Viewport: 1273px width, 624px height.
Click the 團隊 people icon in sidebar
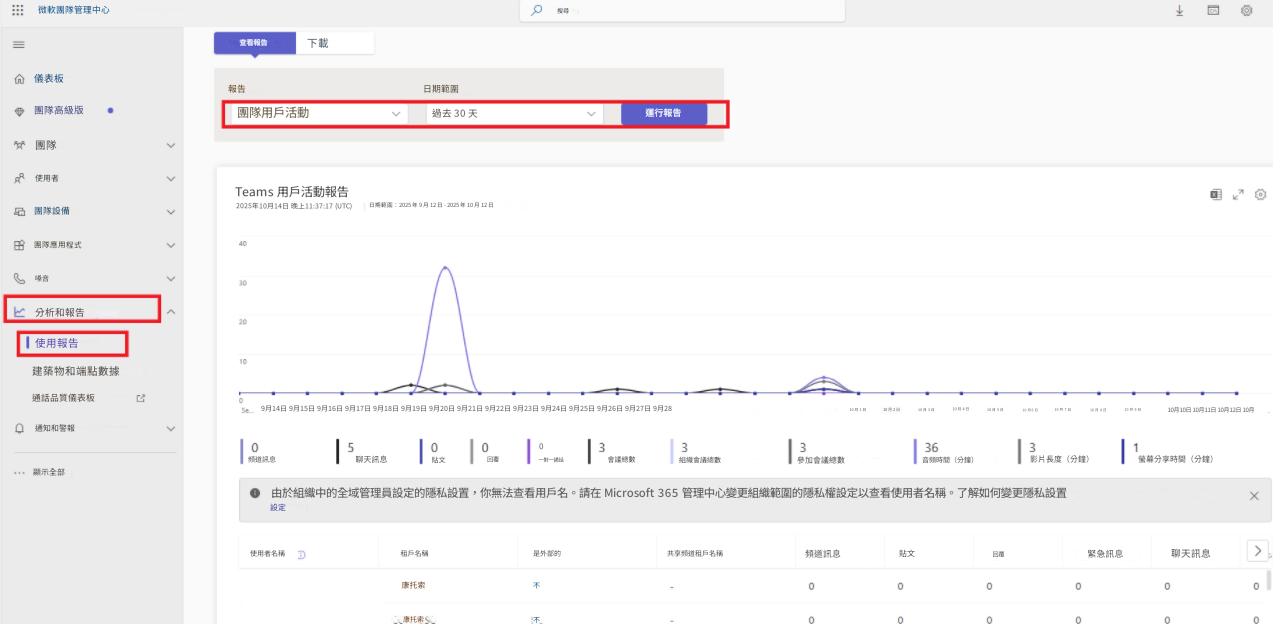pos(19,145)
